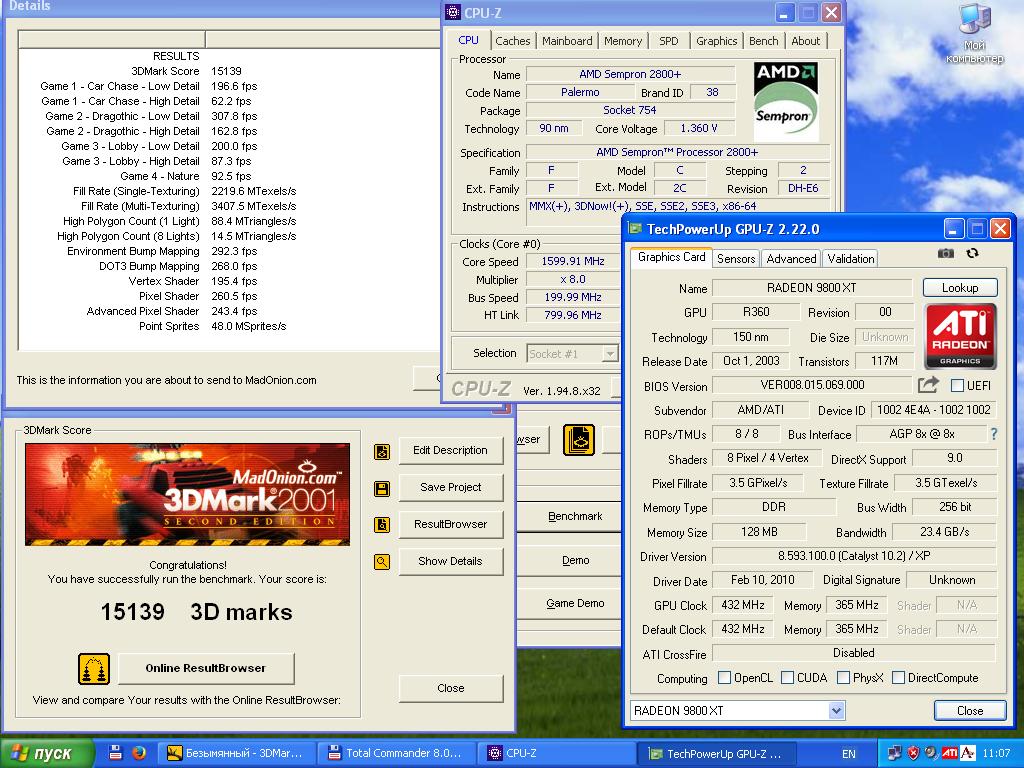Click the BIOS Version field in GPU-Z
Viewport: 1024px width, 768px height.
(812, 385)
